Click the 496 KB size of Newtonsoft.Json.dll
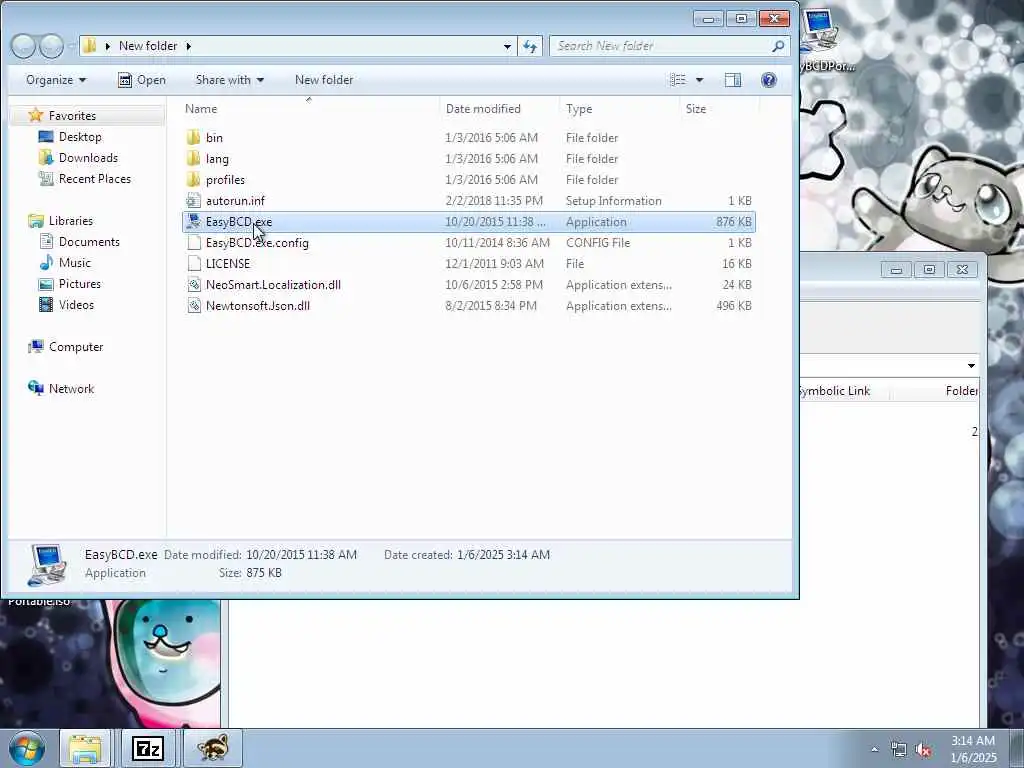The height and width of the screenshot is (768, 1024). pyautogui.click(x=733, y=306)
